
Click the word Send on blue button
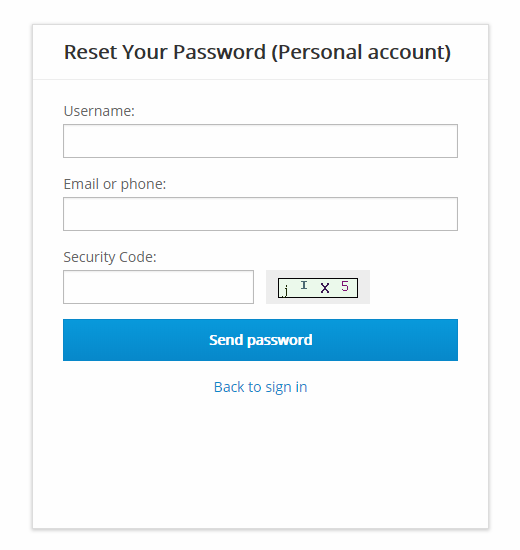(x=226, y=340)
